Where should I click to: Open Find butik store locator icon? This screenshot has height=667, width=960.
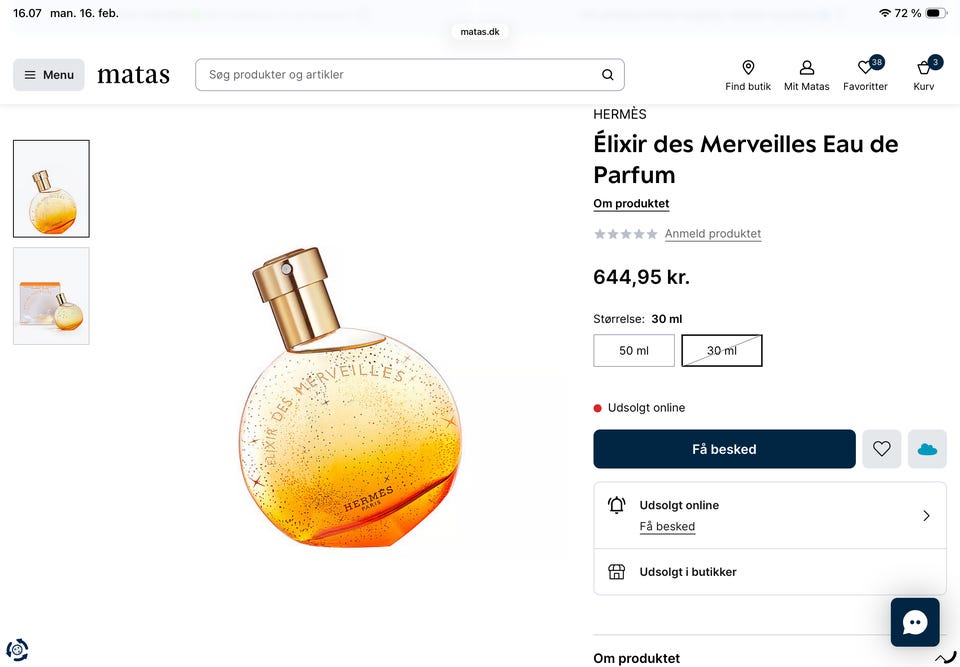click(x=748, y=68)
